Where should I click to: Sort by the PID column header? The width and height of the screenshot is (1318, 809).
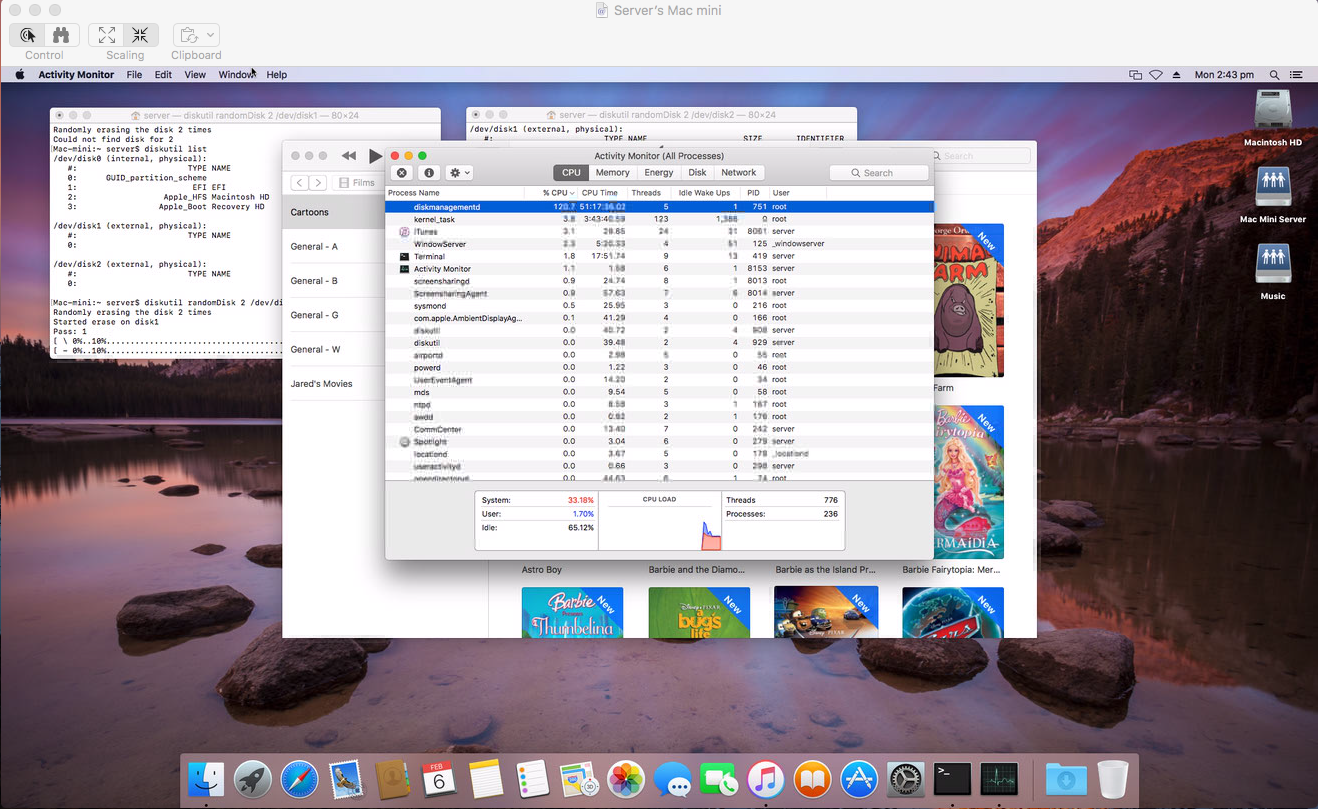click(x=755, y=193)
